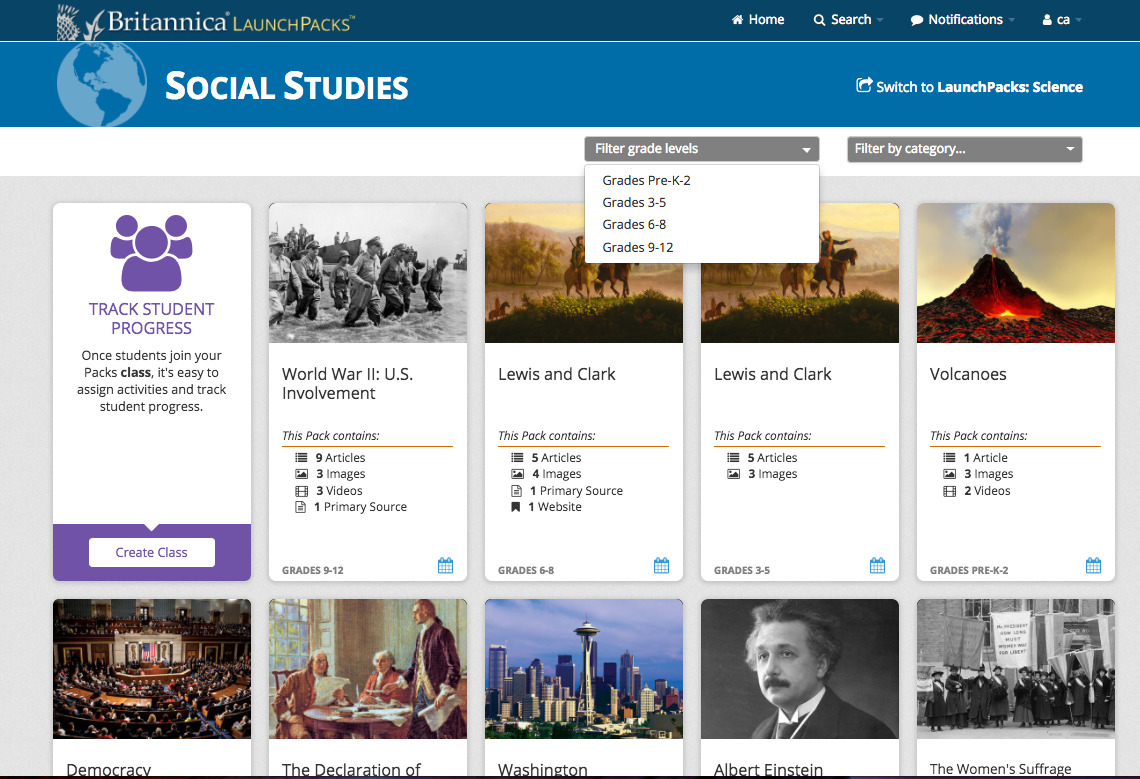Open the Search menu in header

tap(848, 20)
